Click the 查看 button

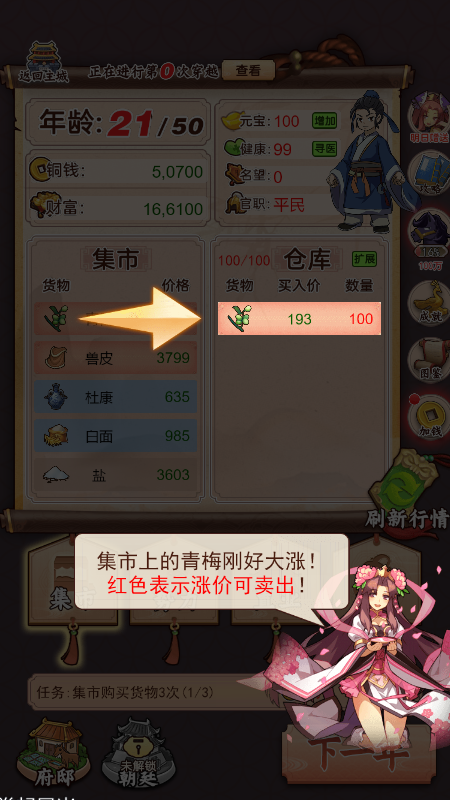(248, 71)
